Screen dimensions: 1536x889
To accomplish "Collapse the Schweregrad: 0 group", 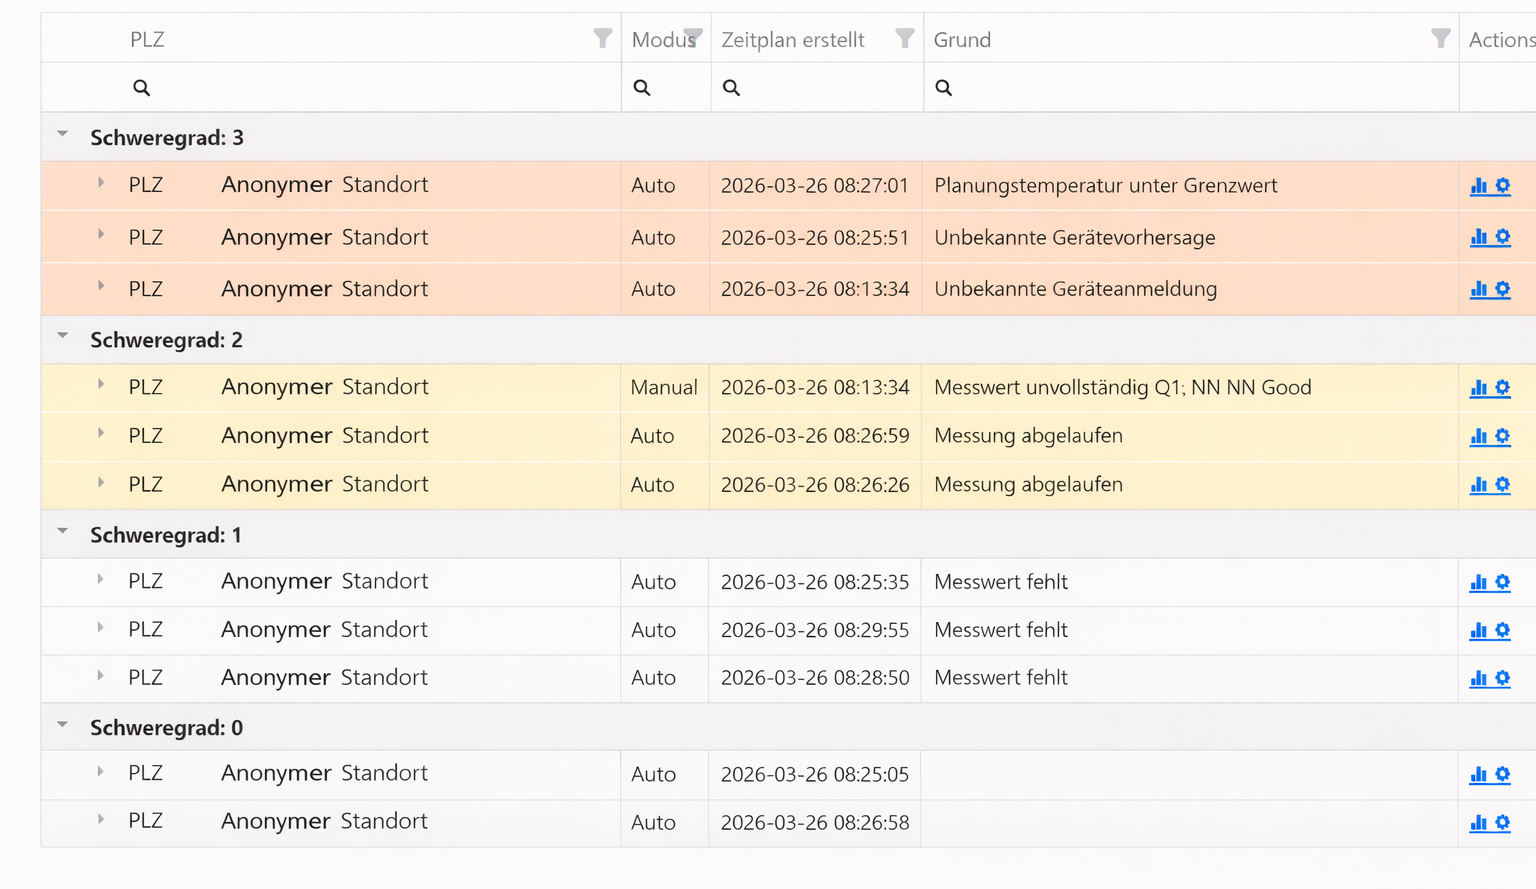I will 63,725.
